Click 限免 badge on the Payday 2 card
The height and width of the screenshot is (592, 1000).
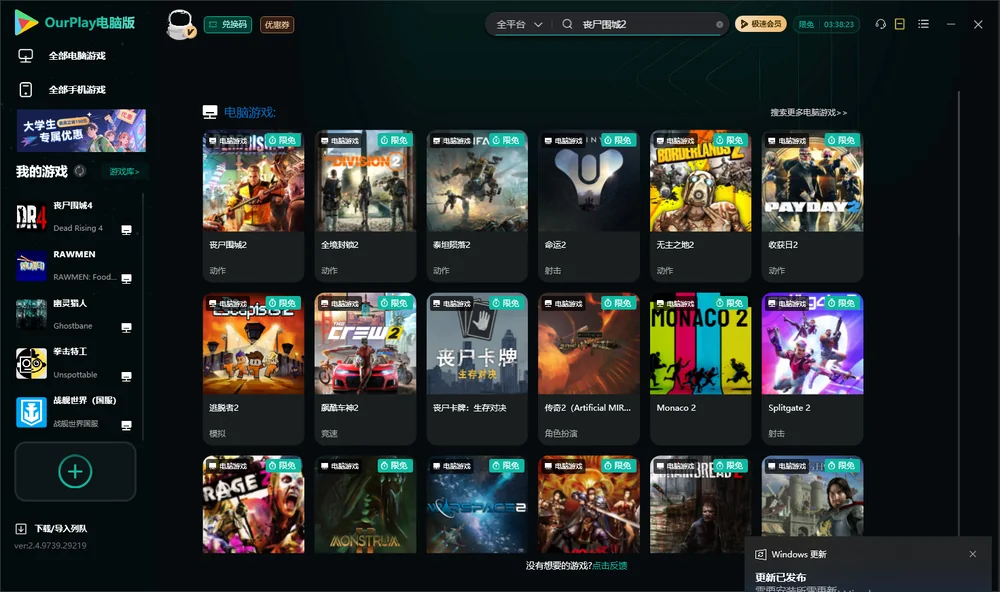(841, 140)
